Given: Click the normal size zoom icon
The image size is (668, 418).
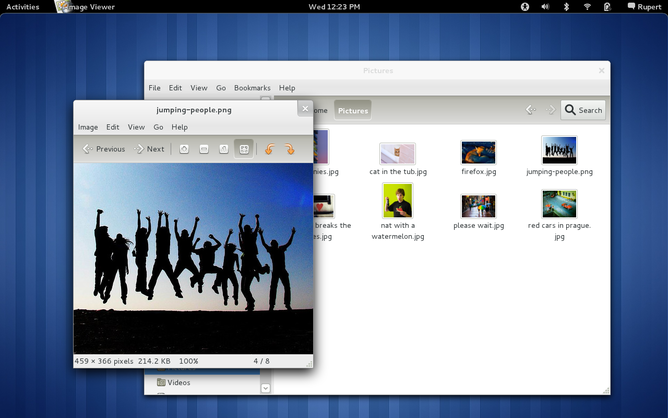Looking at the screenshot, I should (x=223, y=149).
